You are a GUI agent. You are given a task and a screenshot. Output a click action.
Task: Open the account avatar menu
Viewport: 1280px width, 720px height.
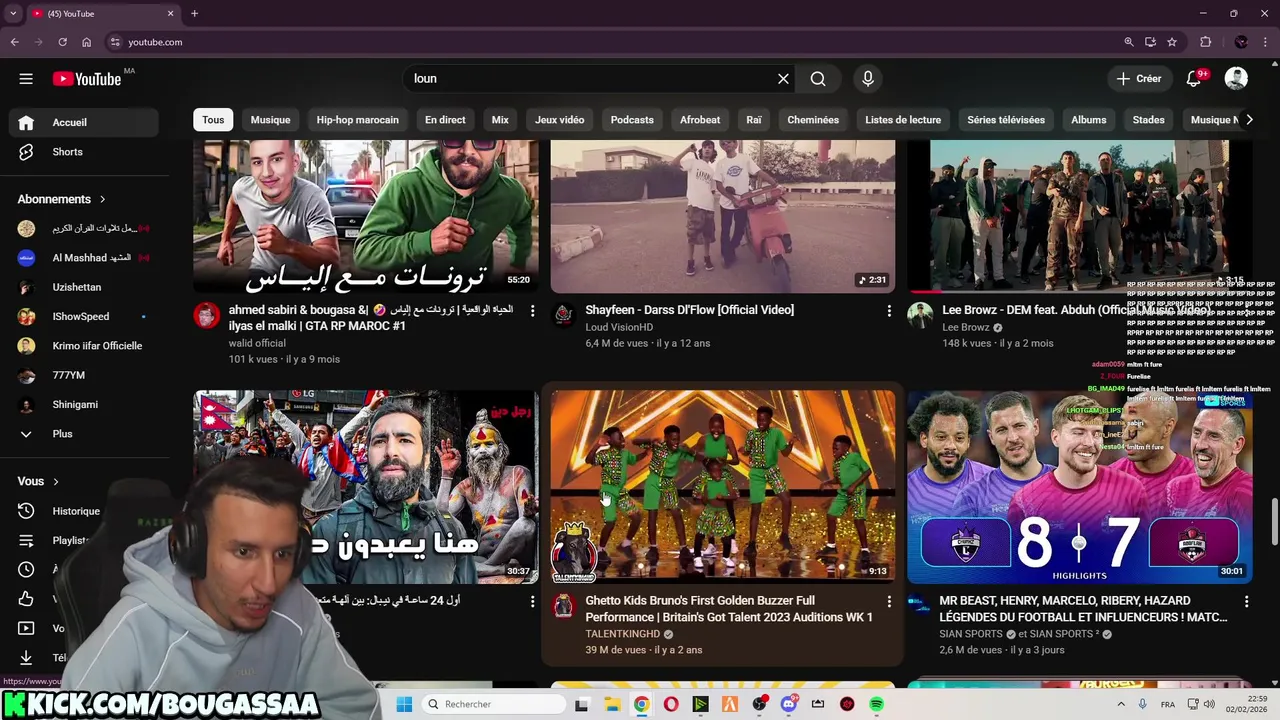pos(1236,78)
